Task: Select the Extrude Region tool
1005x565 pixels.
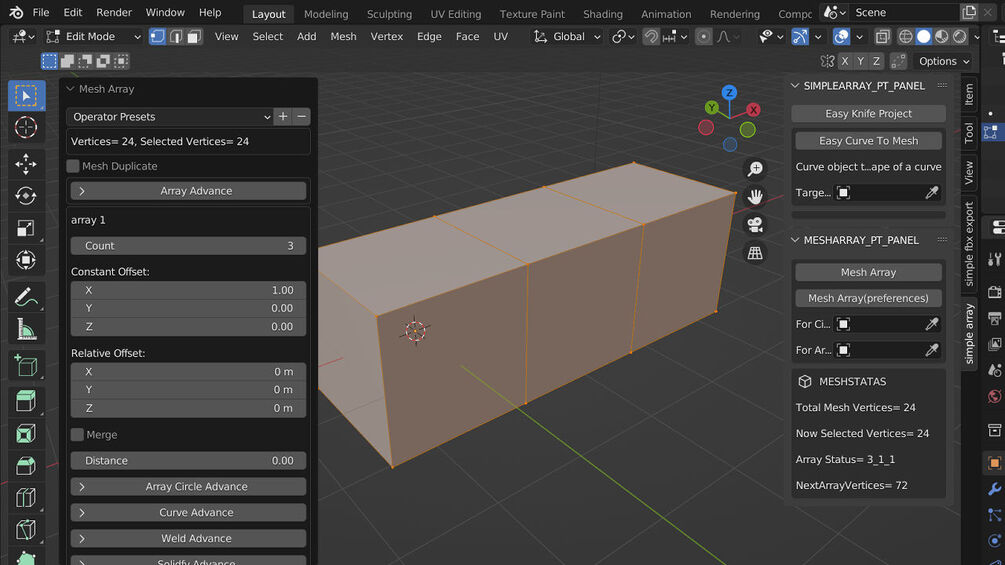Action: pos(26,402)
